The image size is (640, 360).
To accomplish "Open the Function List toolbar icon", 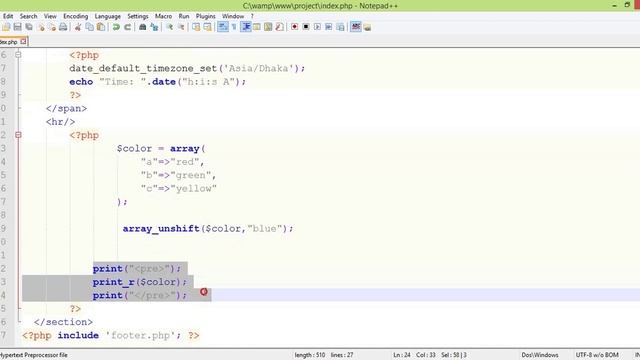I will pos(280,27).
